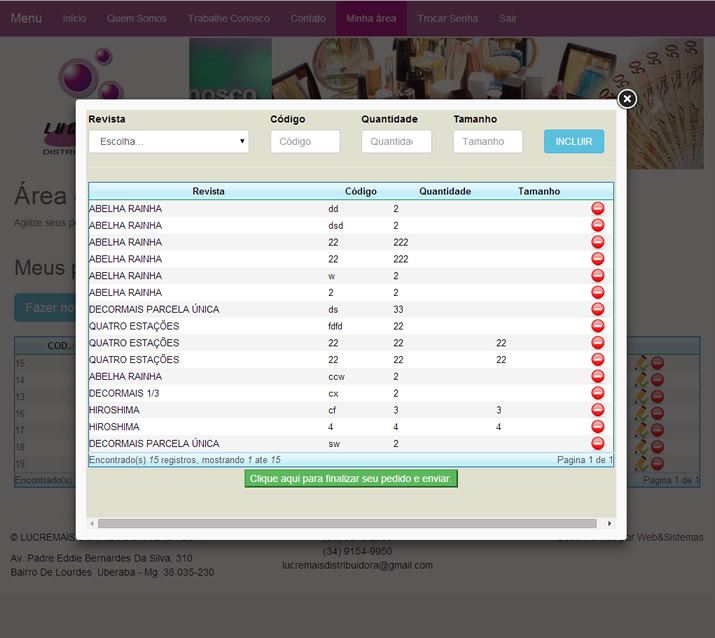715x638 pixels.
Task: Delete the ABELHA RAINHA row with code w
Action: pyautogui.click(x=597, y=275)
